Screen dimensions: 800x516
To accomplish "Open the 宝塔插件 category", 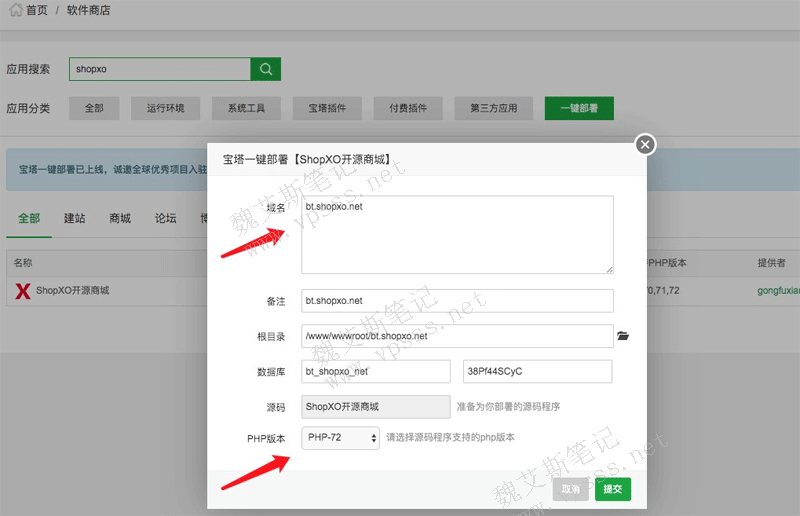I will point(327,108).
